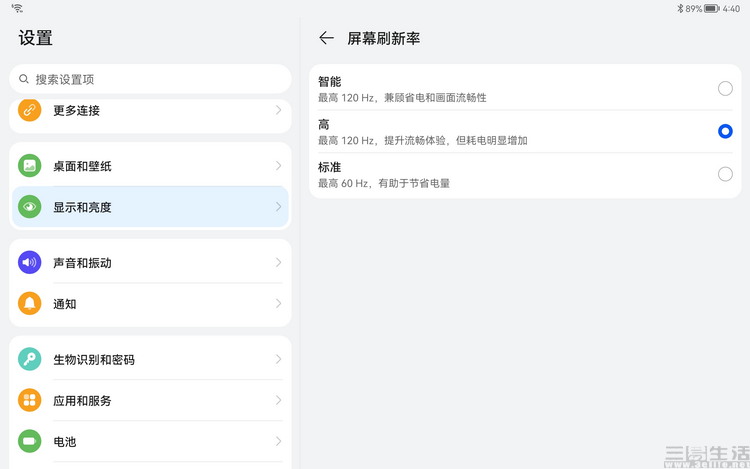
Task: Click the yellow bell icon for 通知
Action: pos(30,304)
